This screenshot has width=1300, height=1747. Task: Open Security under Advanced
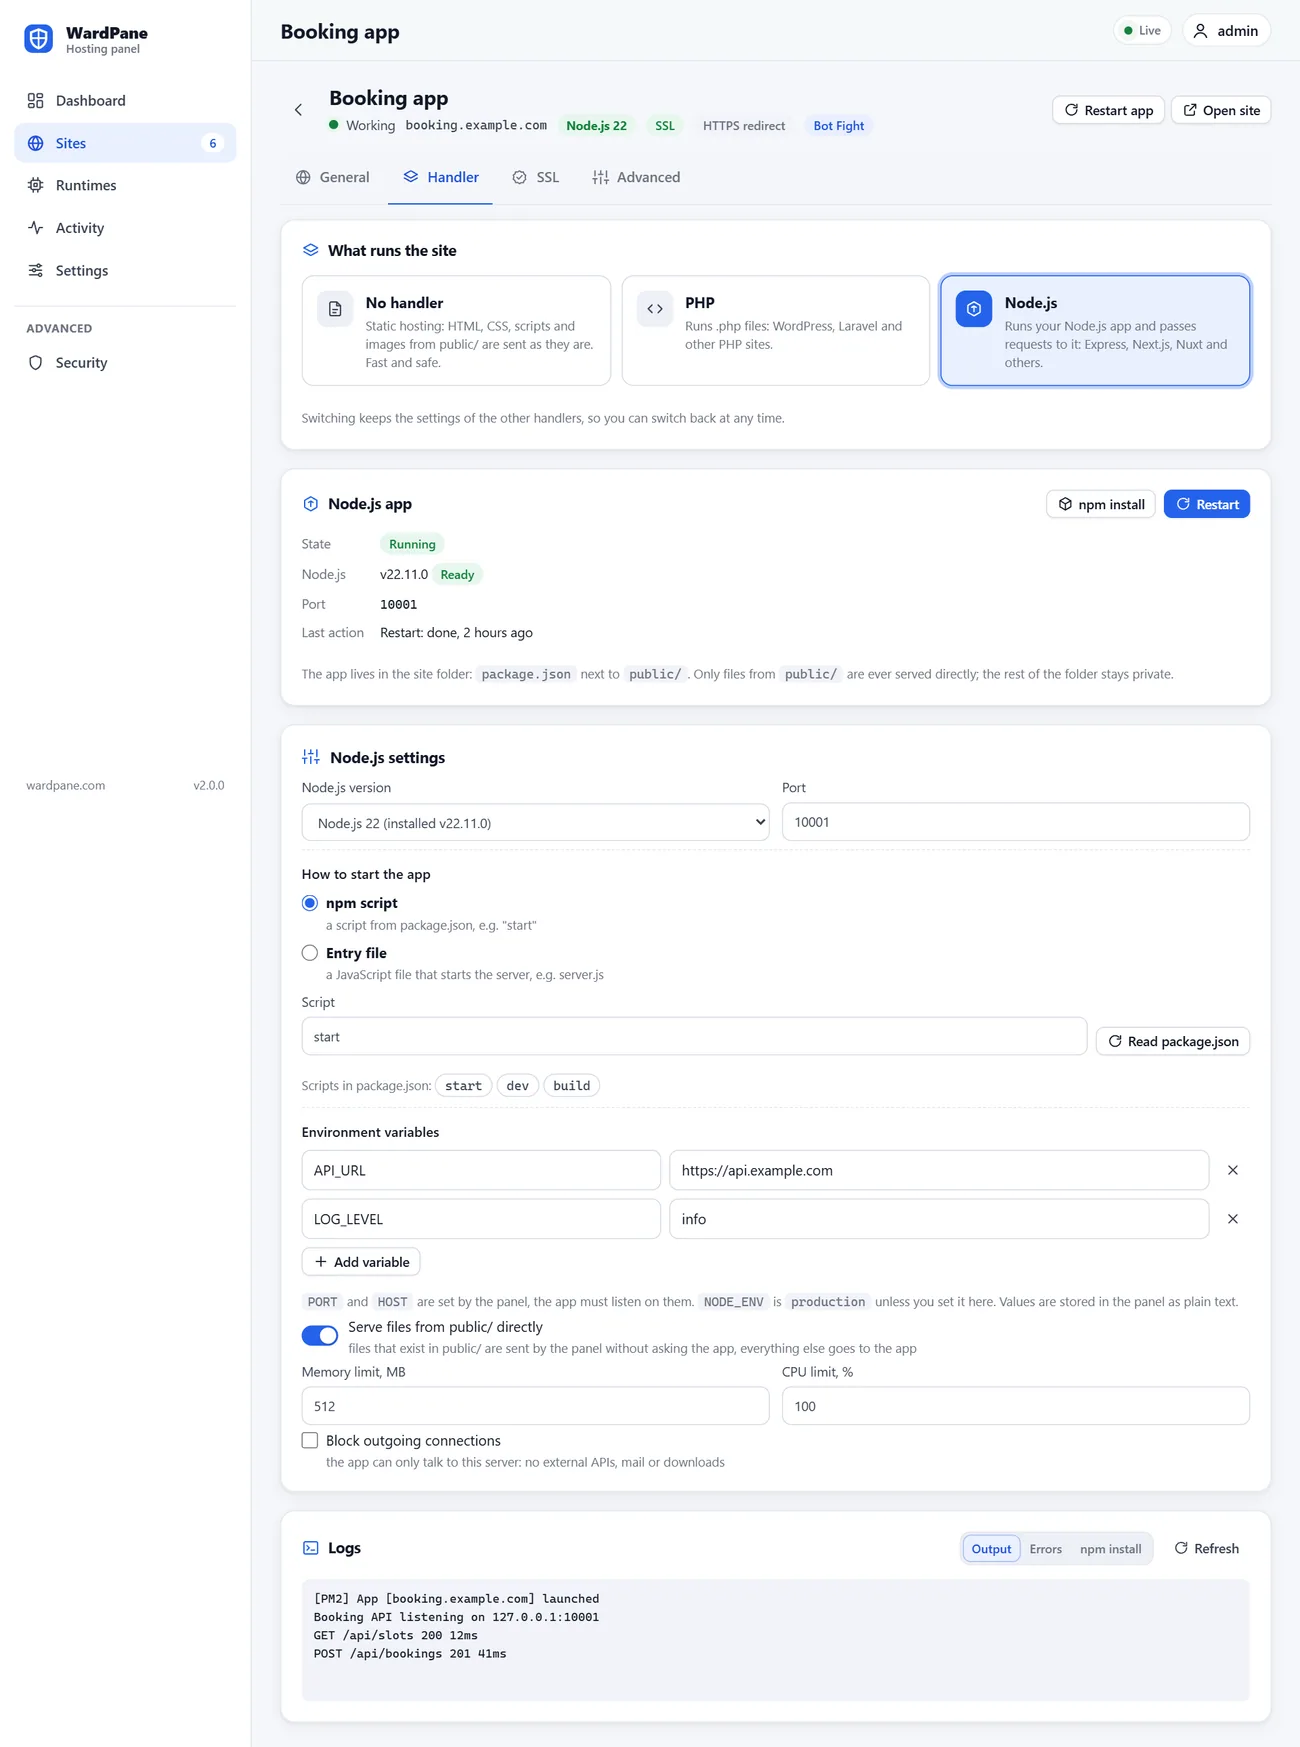(x=125, y=363)
